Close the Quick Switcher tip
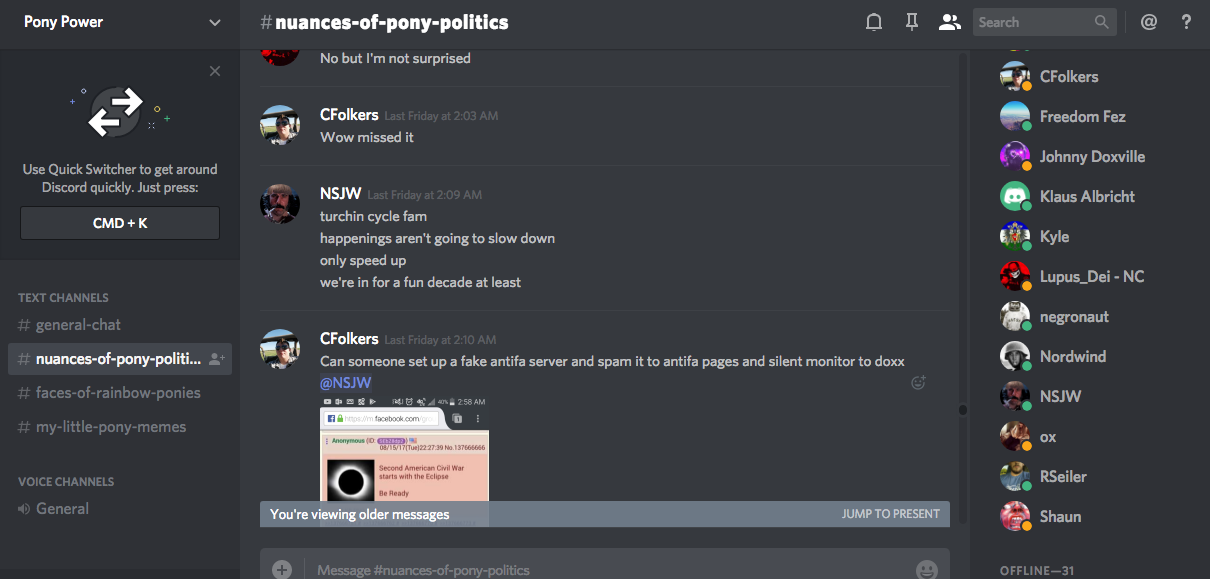Image resolution: width=1210 pixels, height=579 pixels. coord(215,71)
